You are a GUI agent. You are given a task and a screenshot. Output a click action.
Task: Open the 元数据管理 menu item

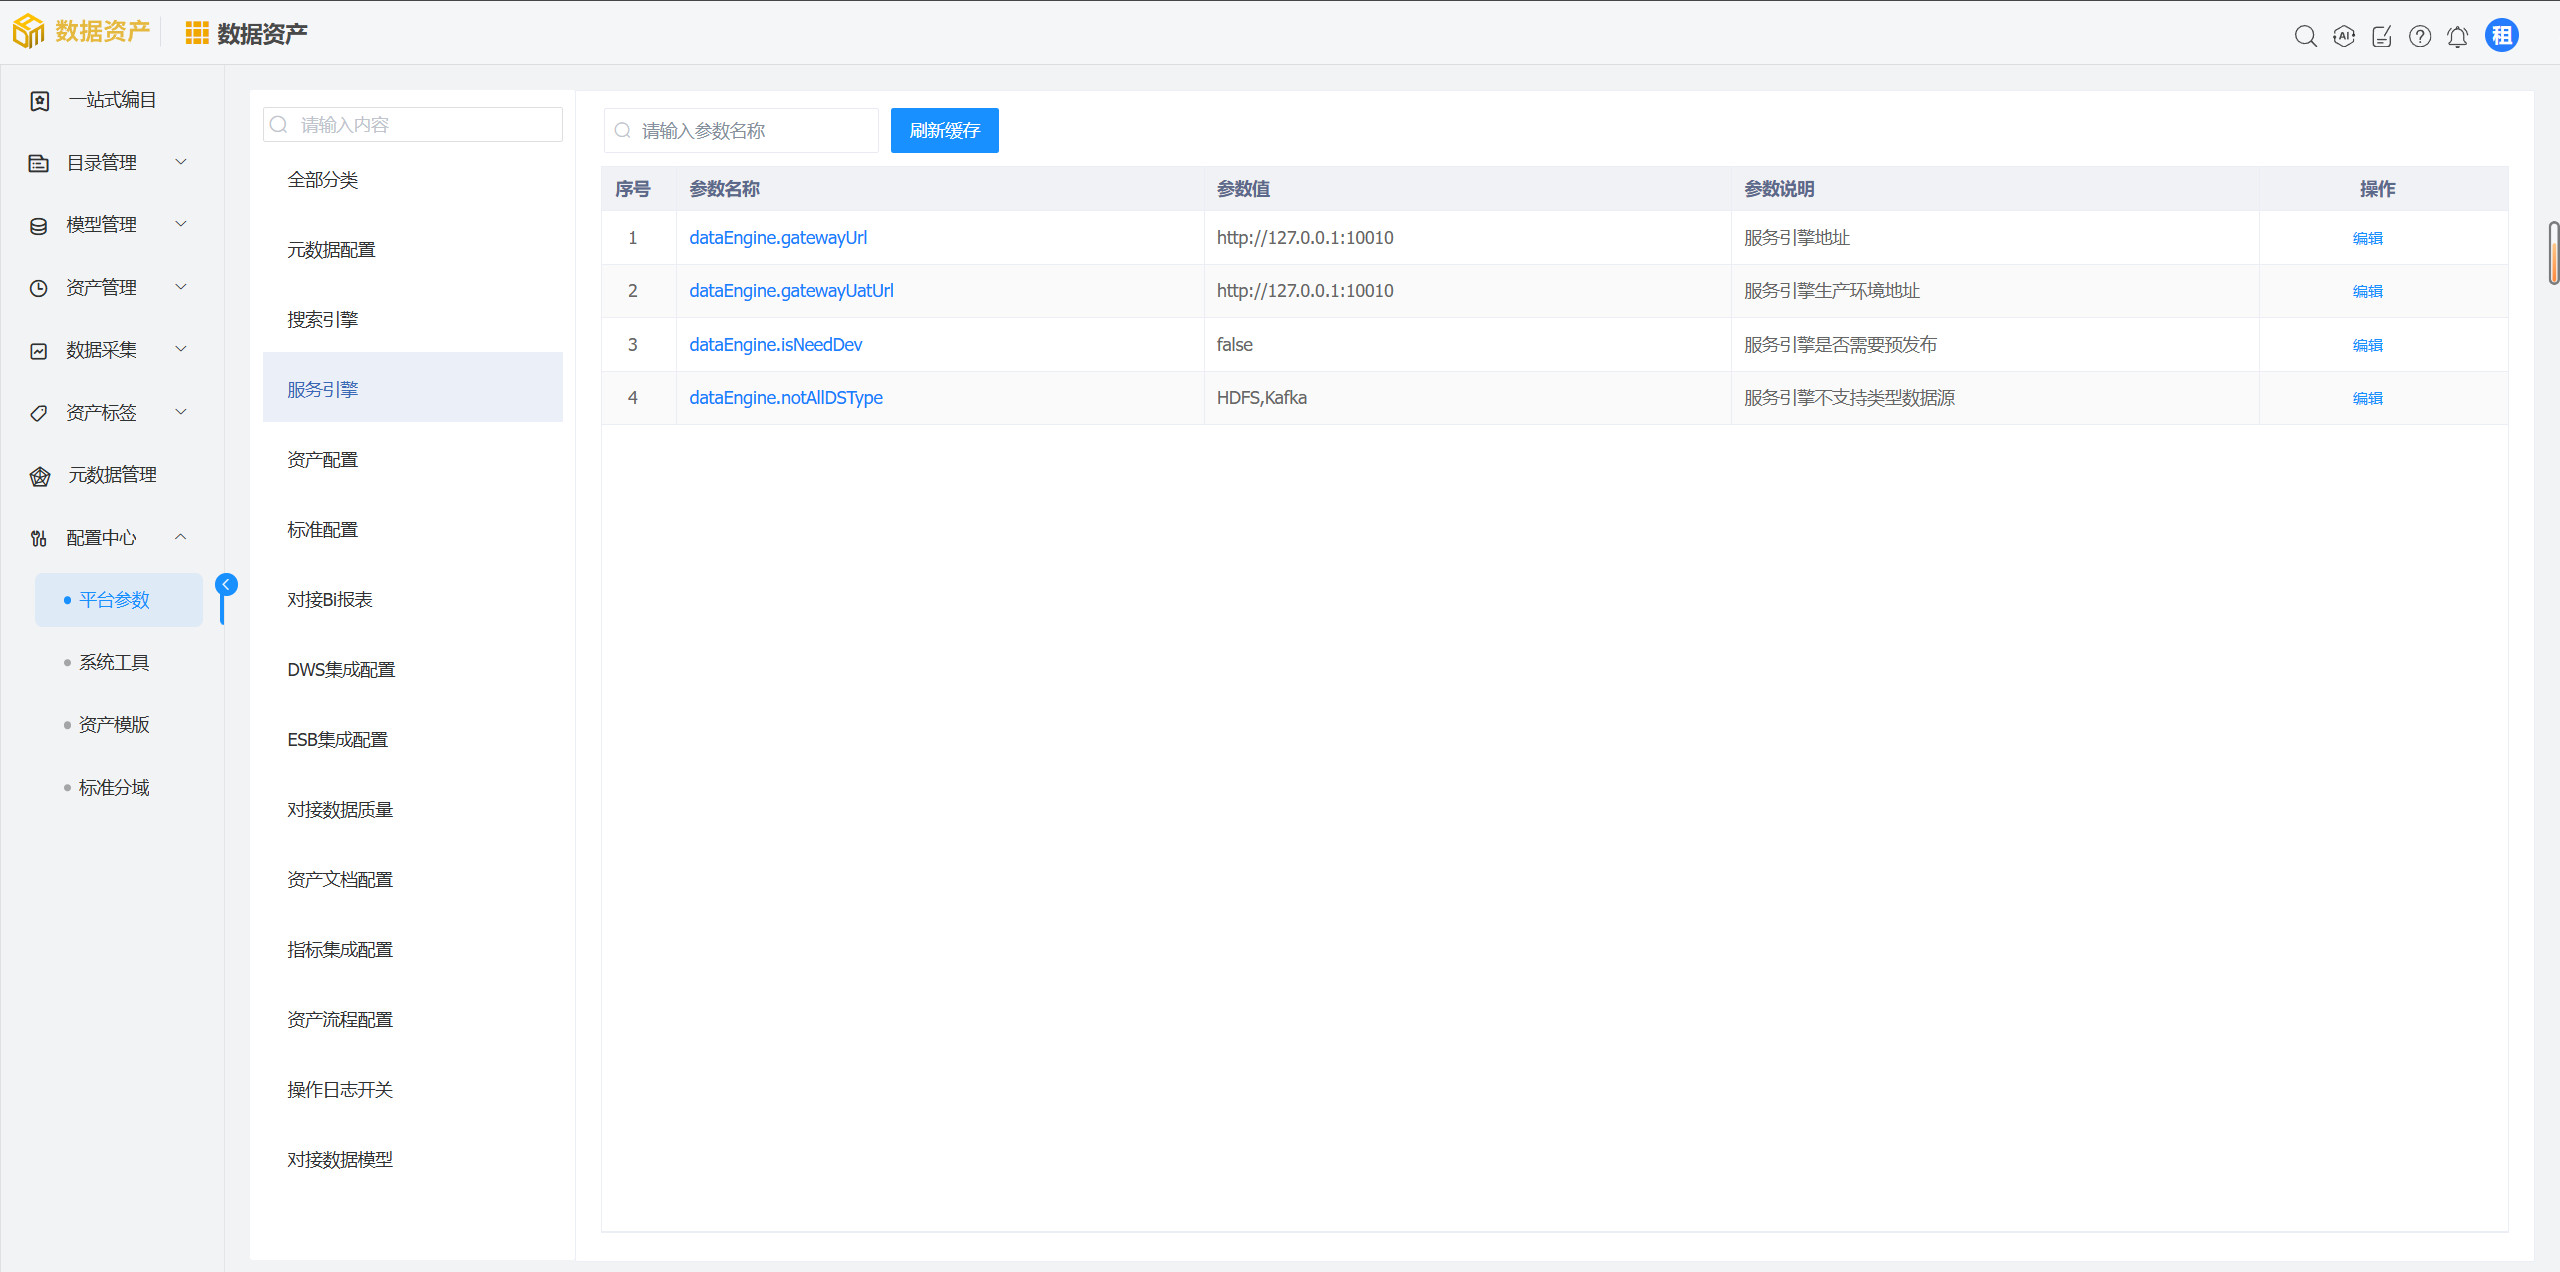click(111, 475)
